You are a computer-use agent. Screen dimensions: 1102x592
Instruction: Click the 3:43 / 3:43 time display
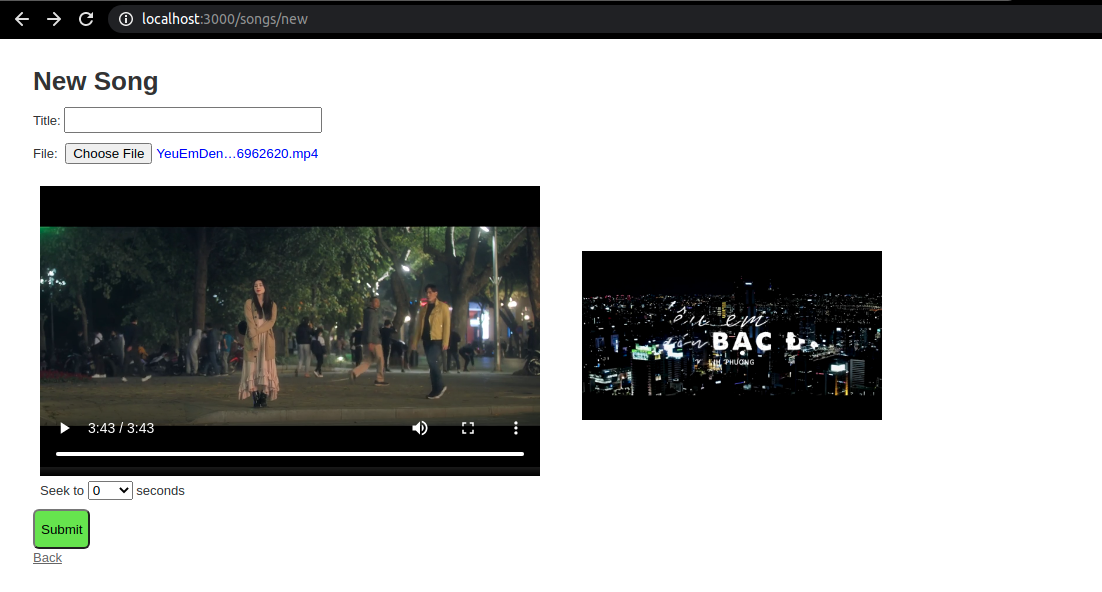tap(121, 428)
